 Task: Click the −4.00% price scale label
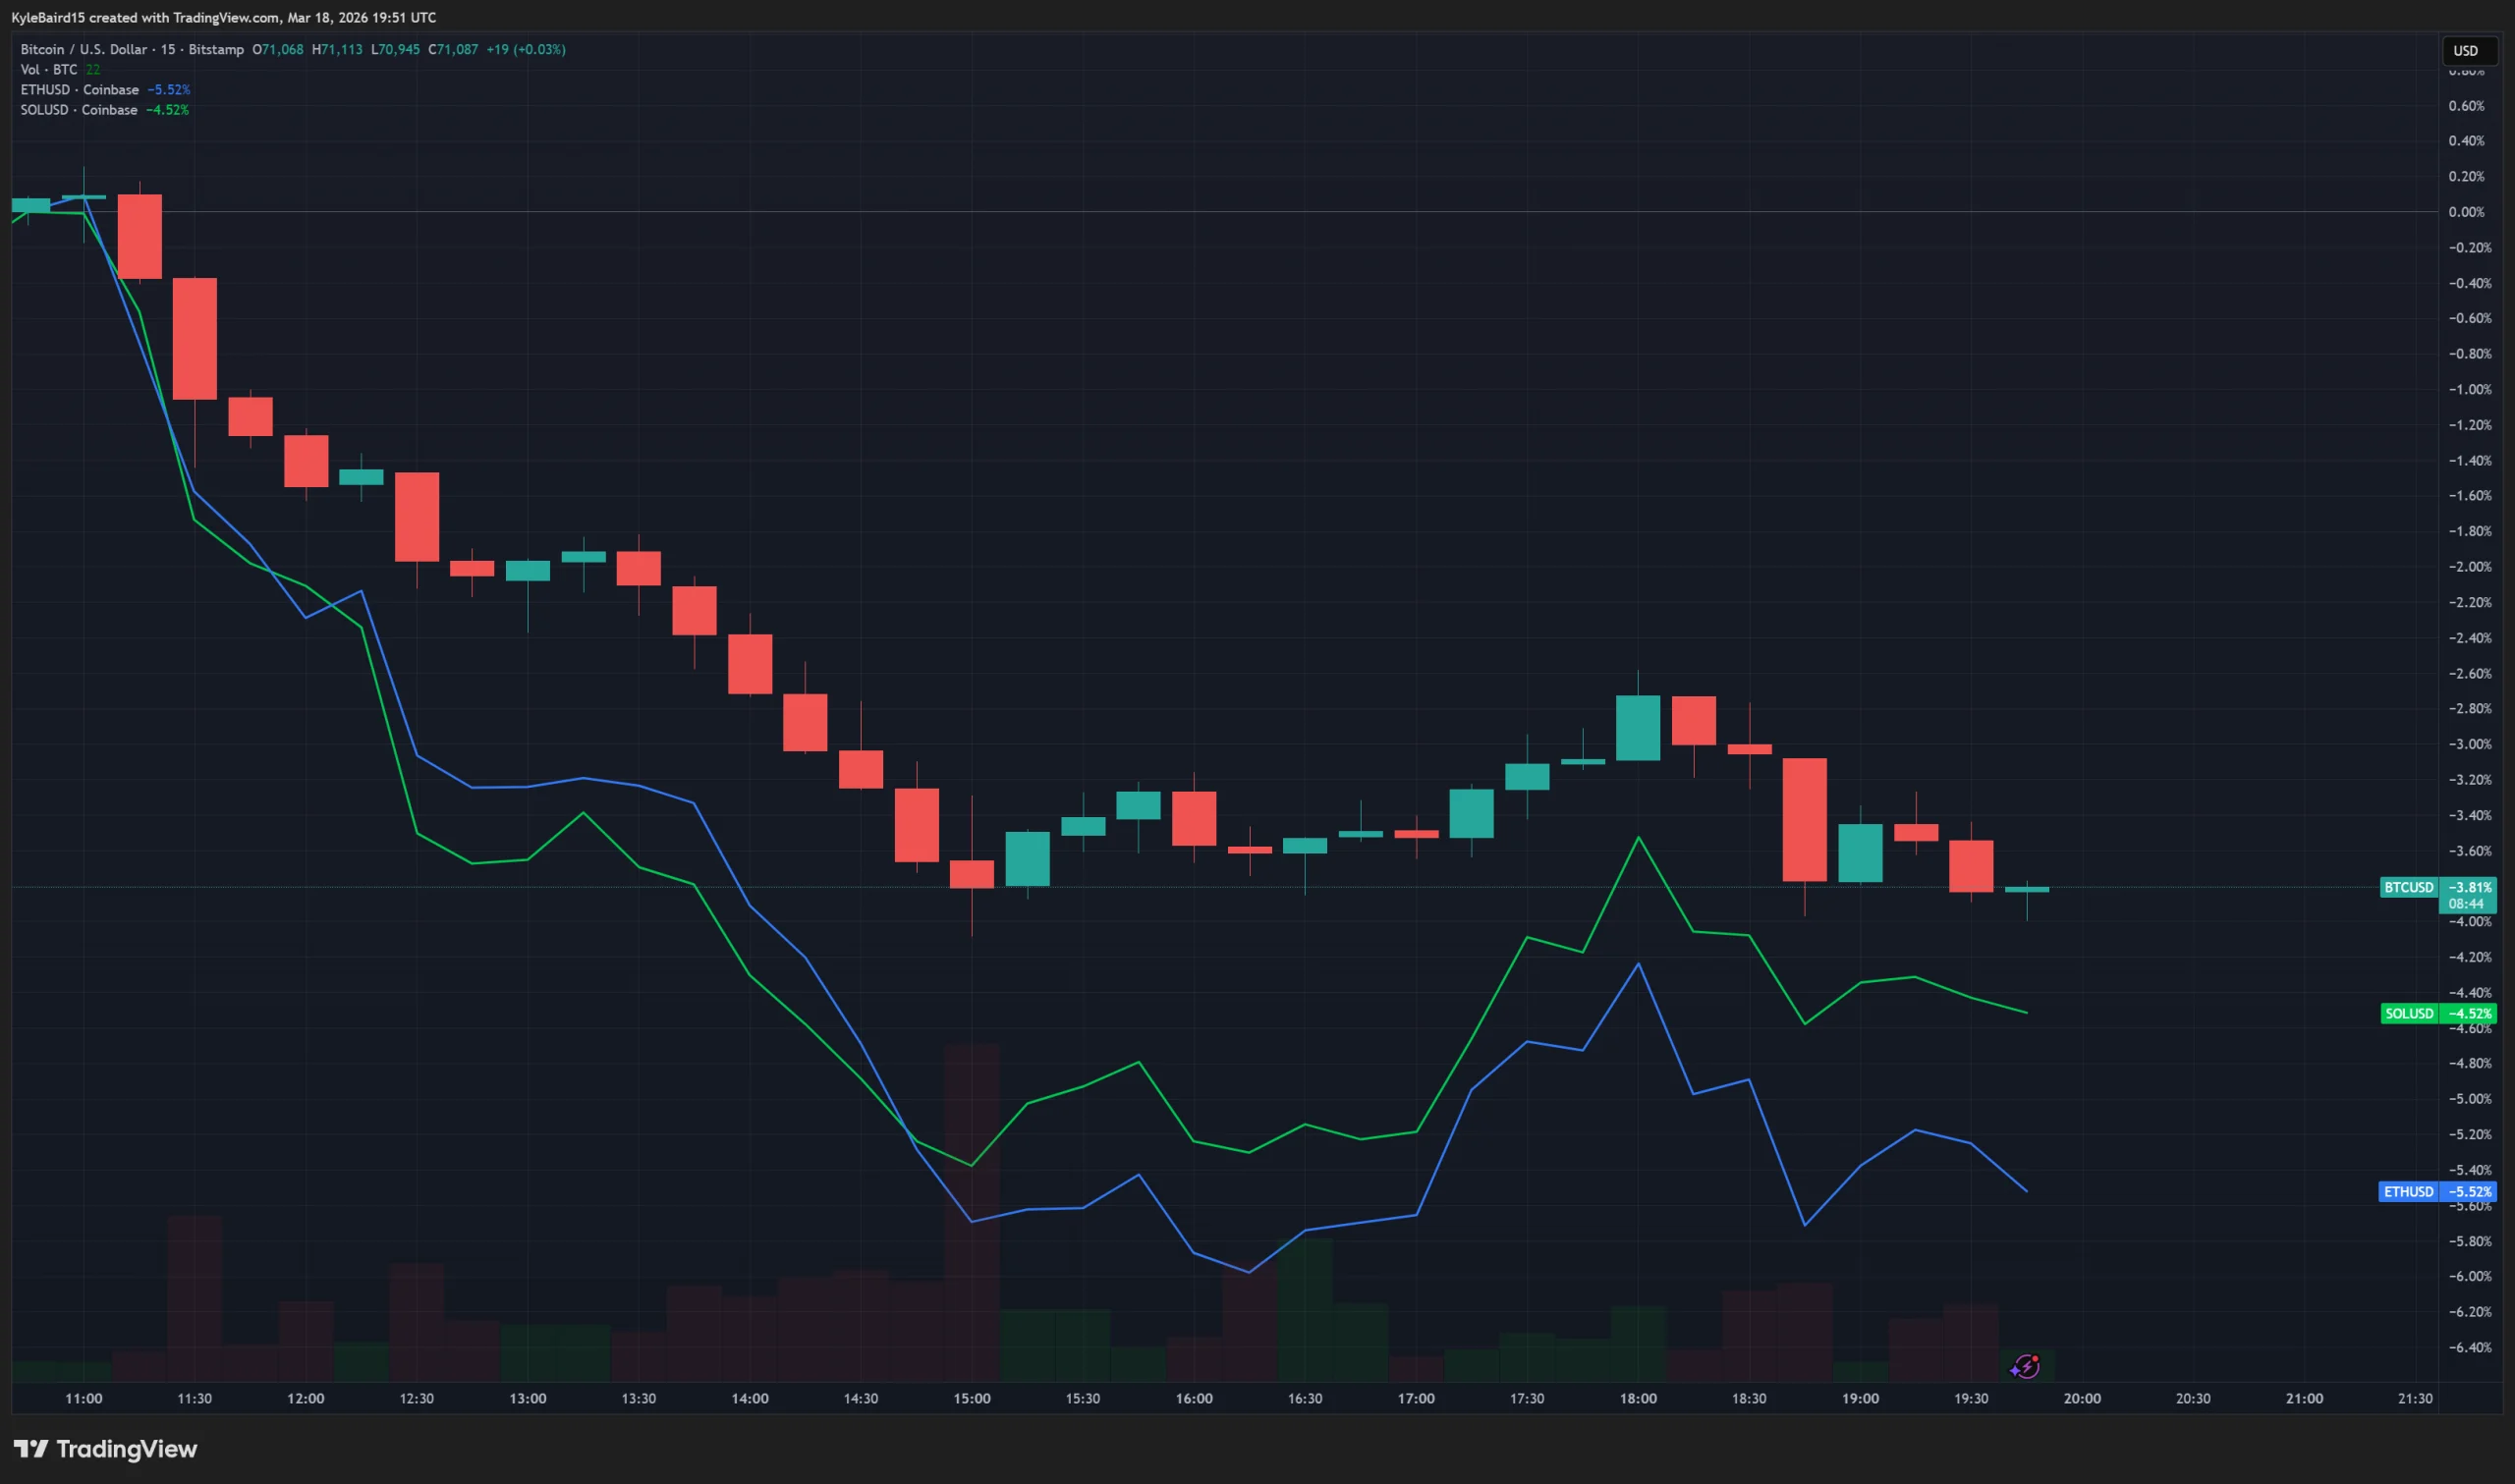[x=2469, y=922]
